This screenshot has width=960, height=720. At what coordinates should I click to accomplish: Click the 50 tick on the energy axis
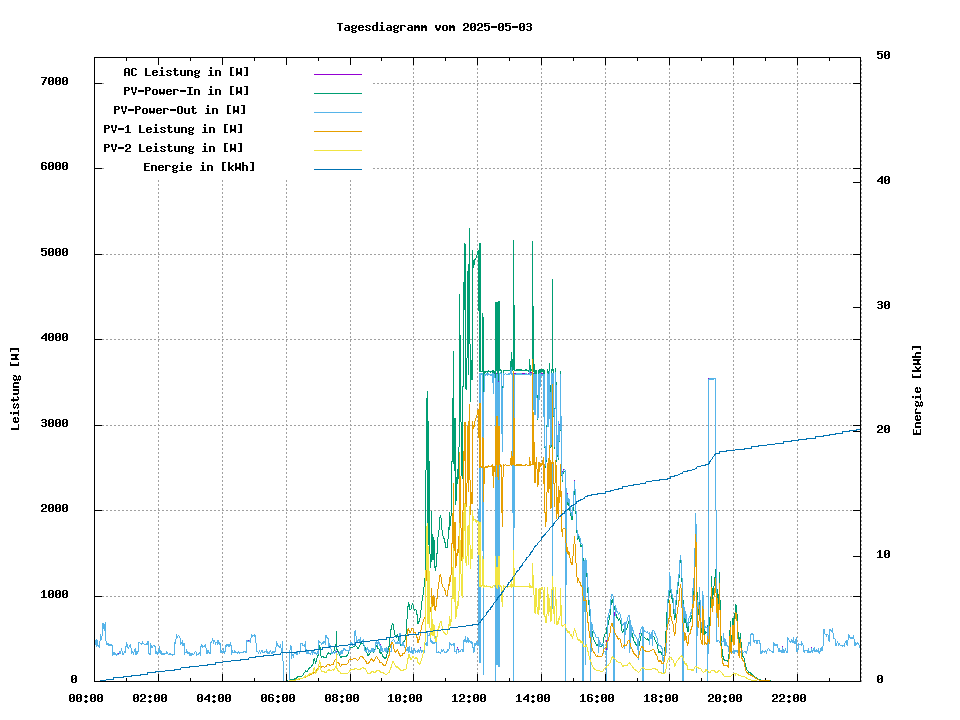(883, 55)
